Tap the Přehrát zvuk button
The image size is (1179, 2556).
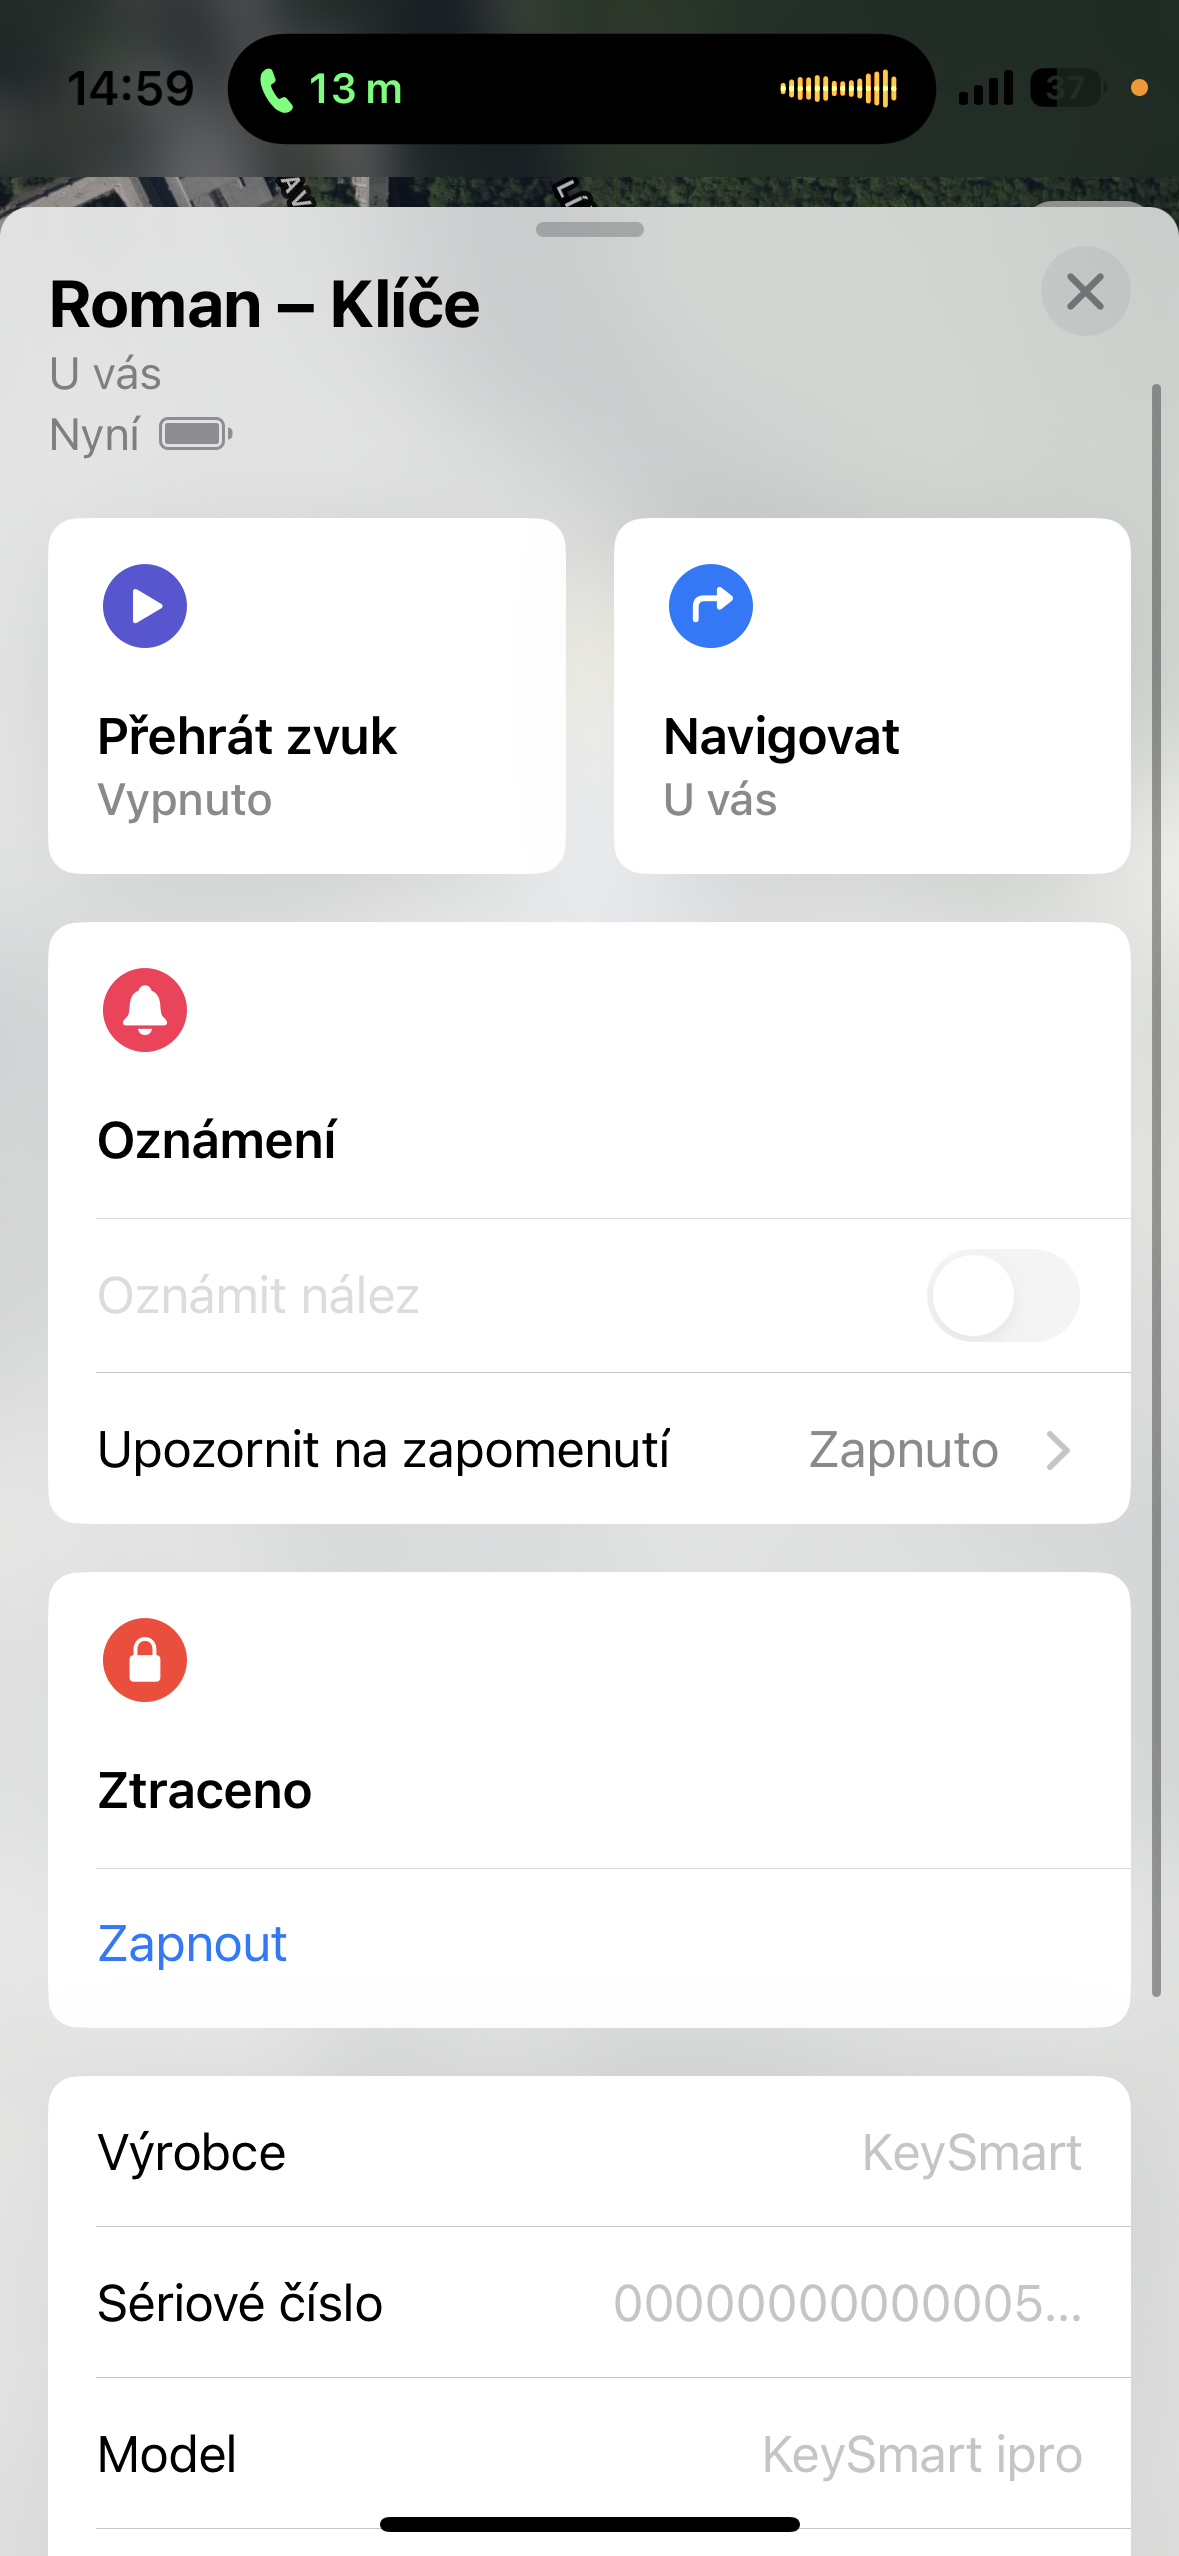point(307,696)
